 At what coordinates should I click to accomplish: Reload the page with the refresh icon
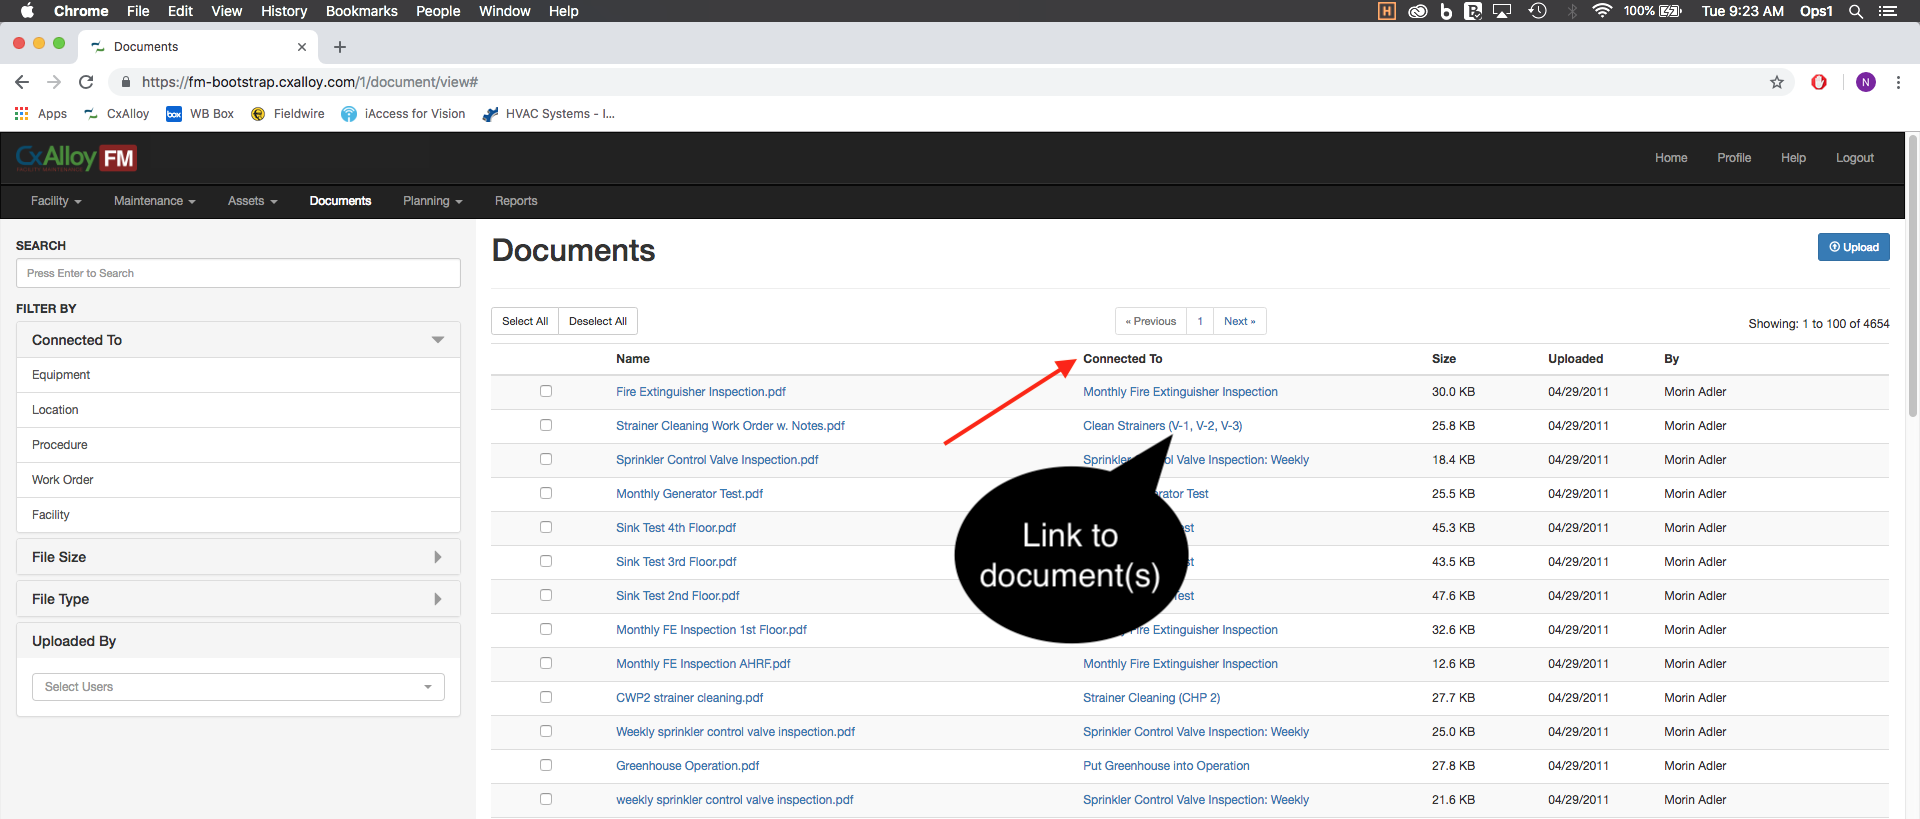click(x=86, y=82)
